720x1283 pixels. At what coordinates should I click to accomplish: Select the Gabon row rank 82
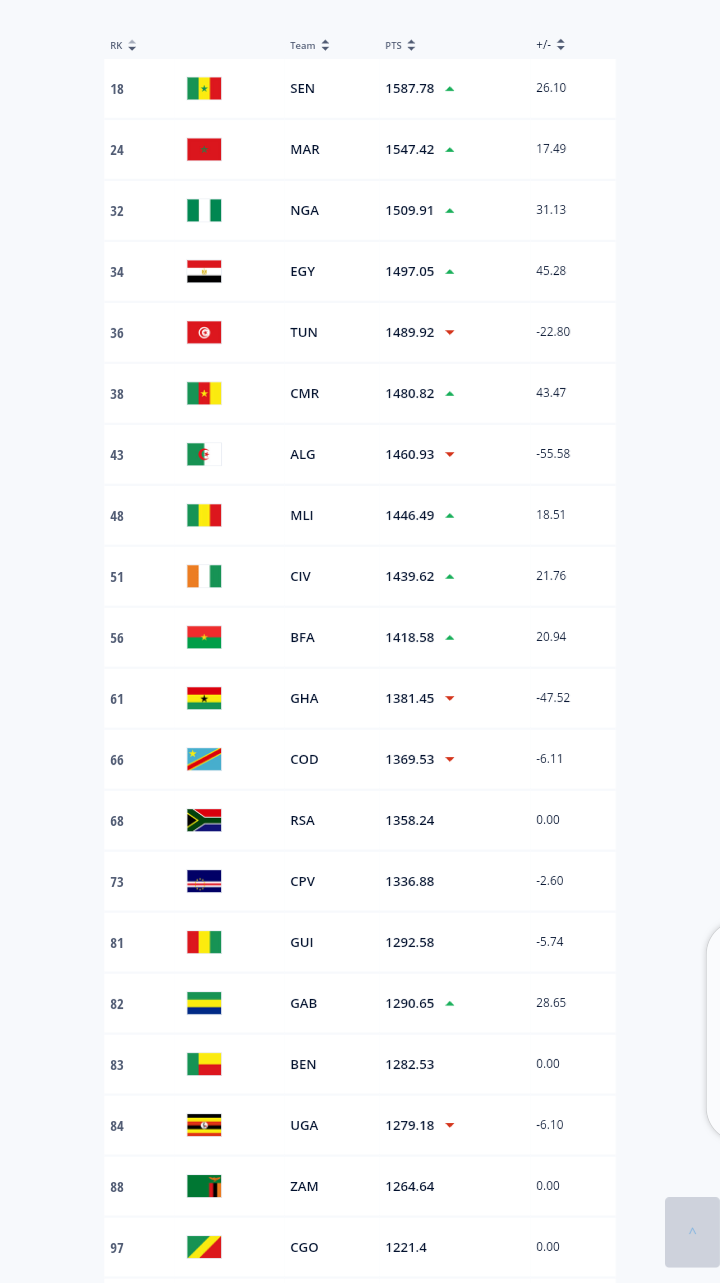[x=117, y=1004]
